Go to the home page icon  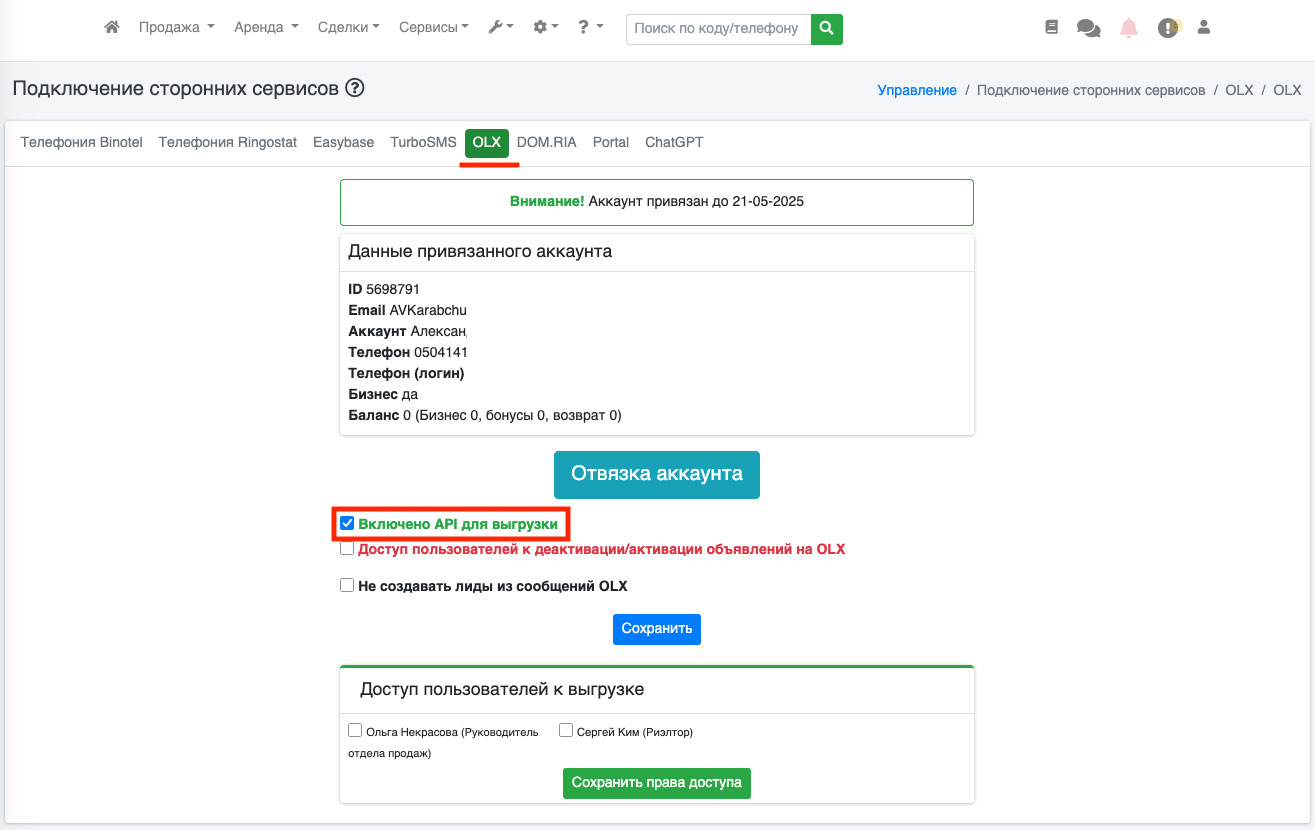(112, 28)
